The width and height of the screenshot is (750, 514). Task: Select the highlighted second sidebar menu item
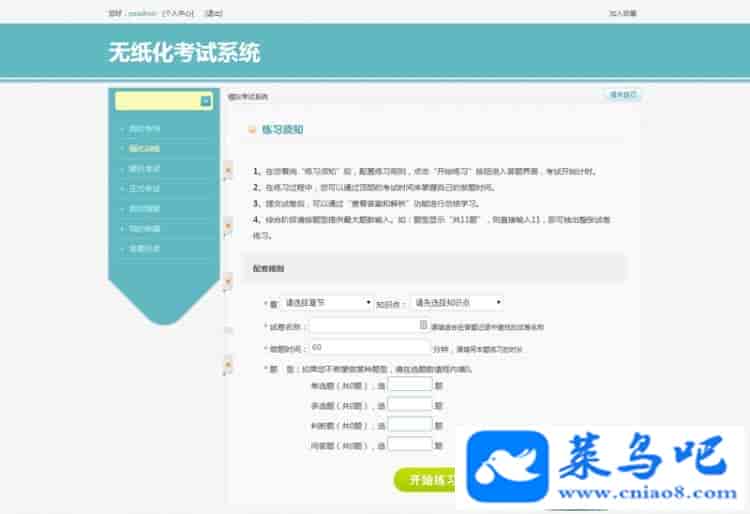[144, 149]
